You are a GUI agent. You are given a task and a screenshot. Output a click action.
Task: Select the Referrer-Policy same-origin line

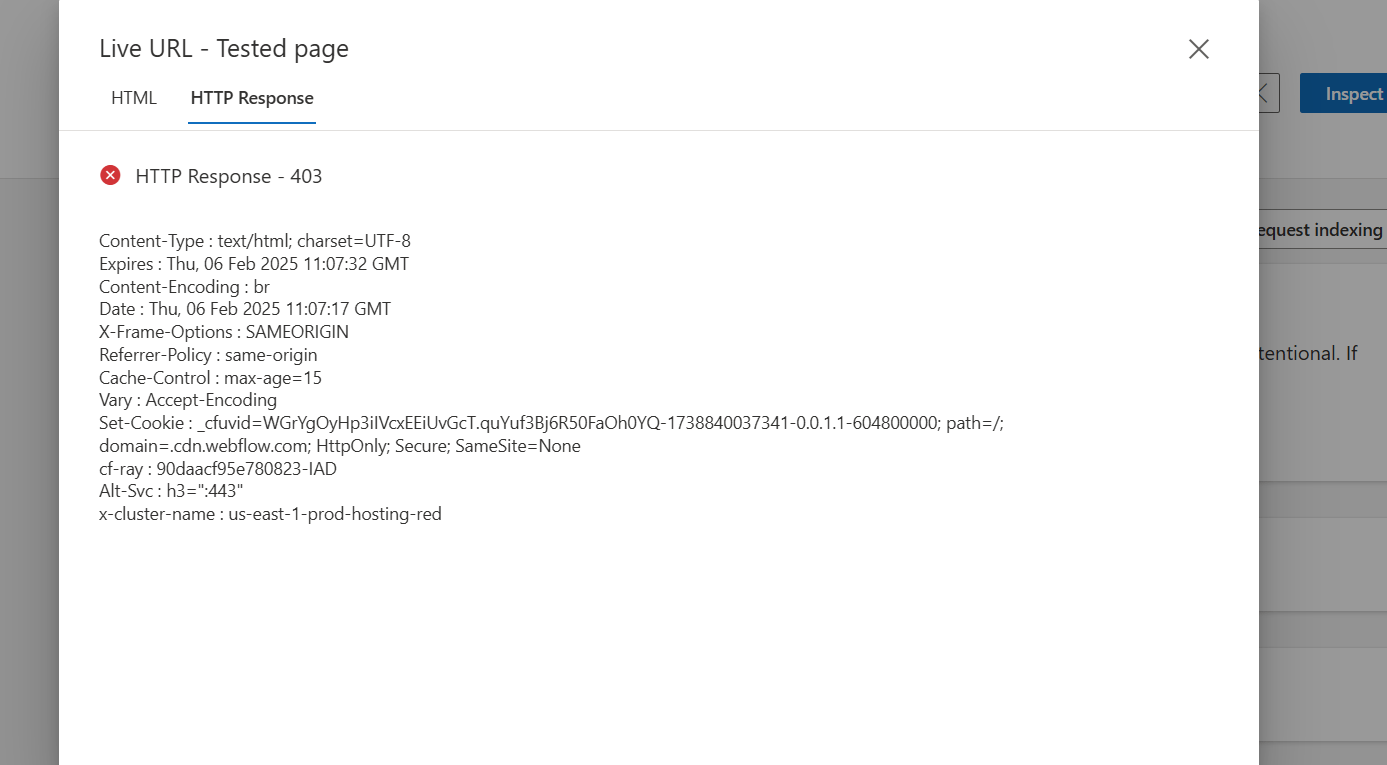[208, 354]
